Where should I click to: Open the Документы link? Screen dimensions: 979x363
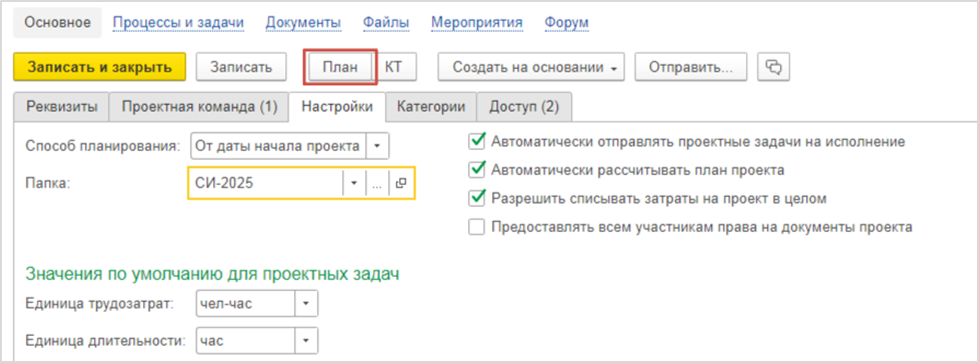[x=303, y=23]
